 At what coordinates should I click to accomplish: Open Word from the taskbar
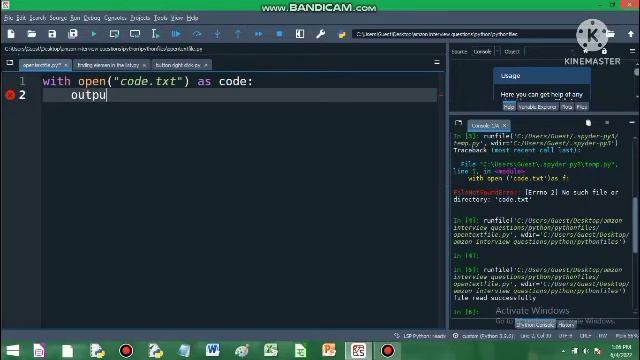[x=213, y=350]
